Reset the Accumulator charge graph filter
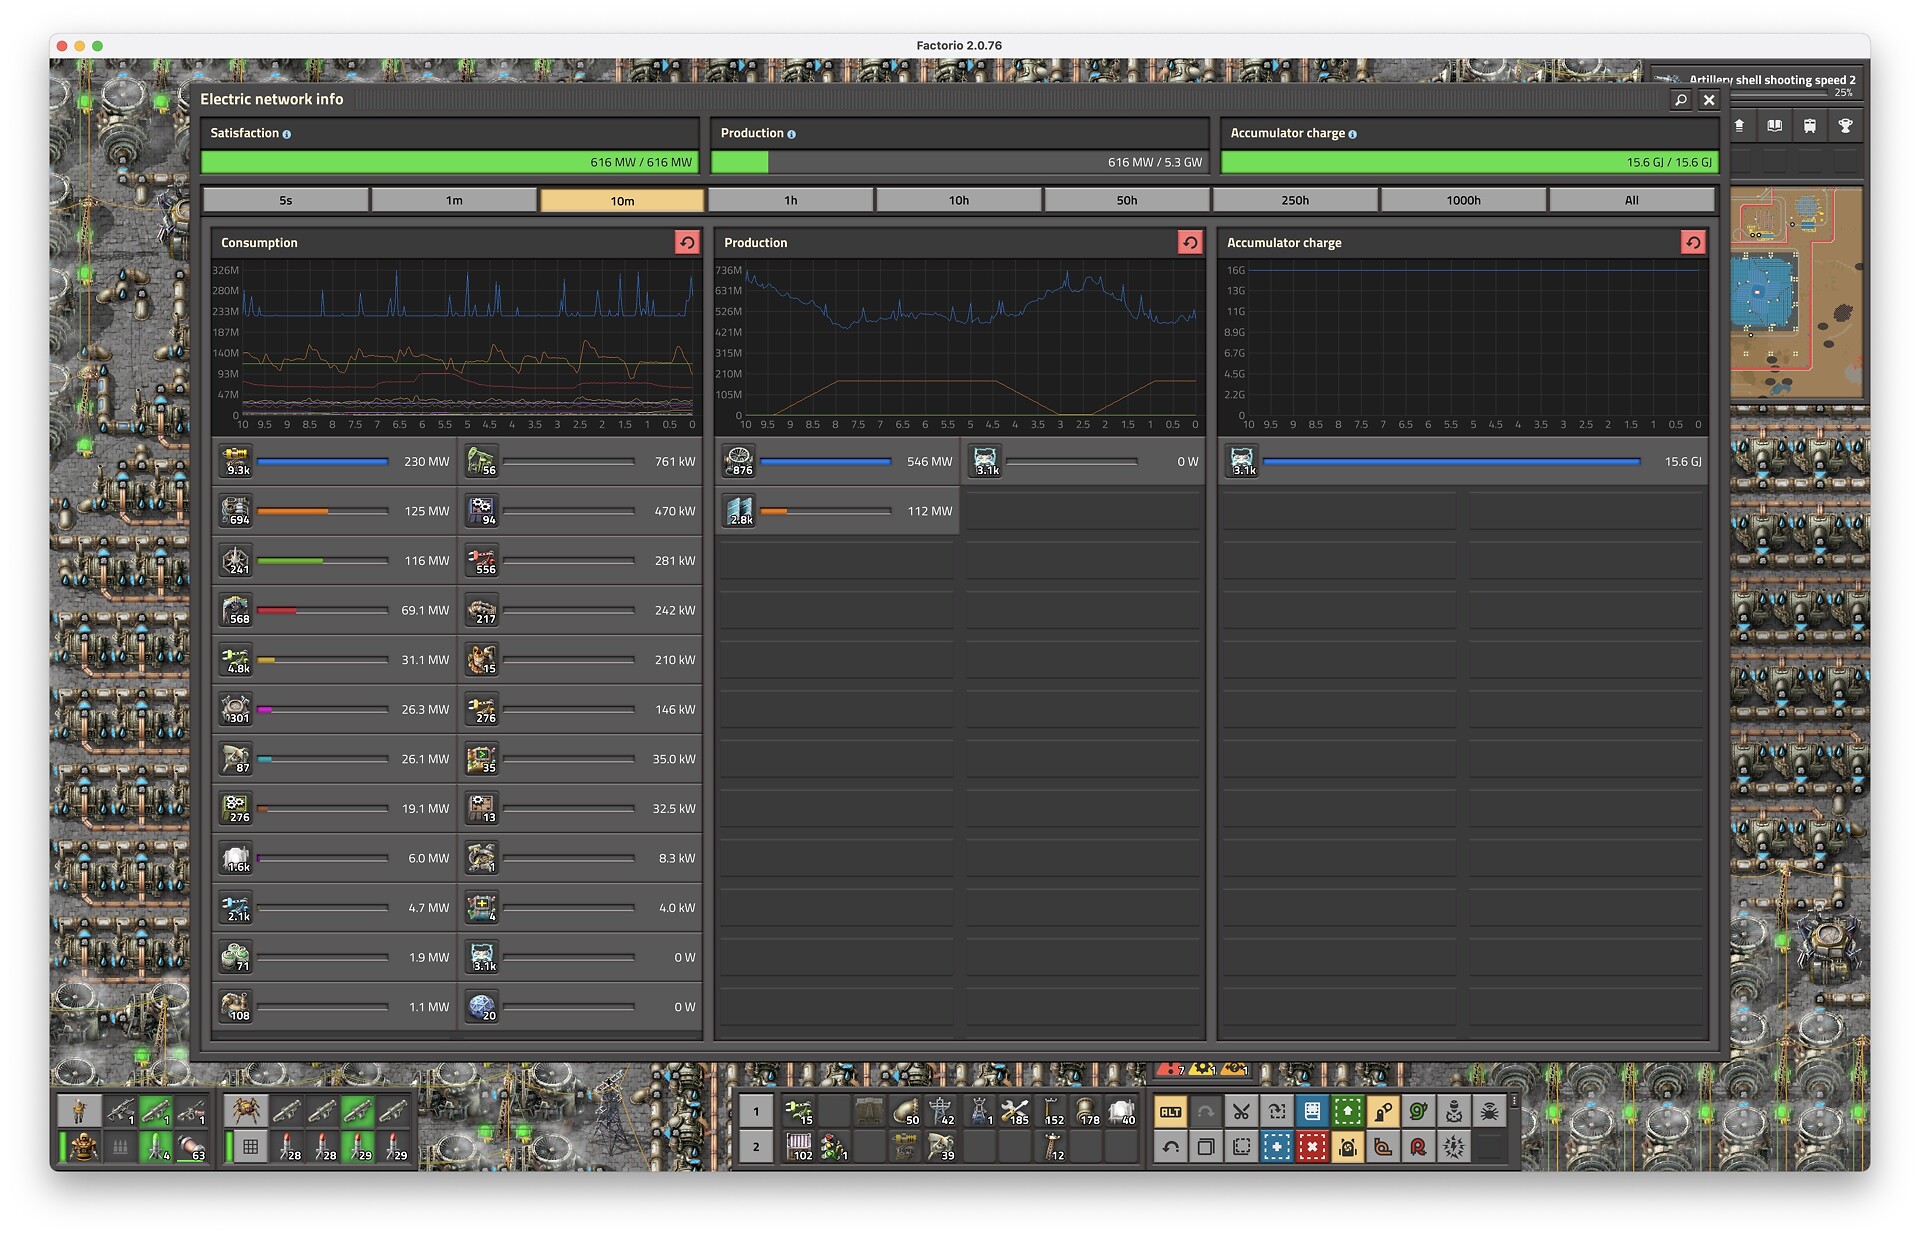The image size is (1920, 1237). [1693, 242]
